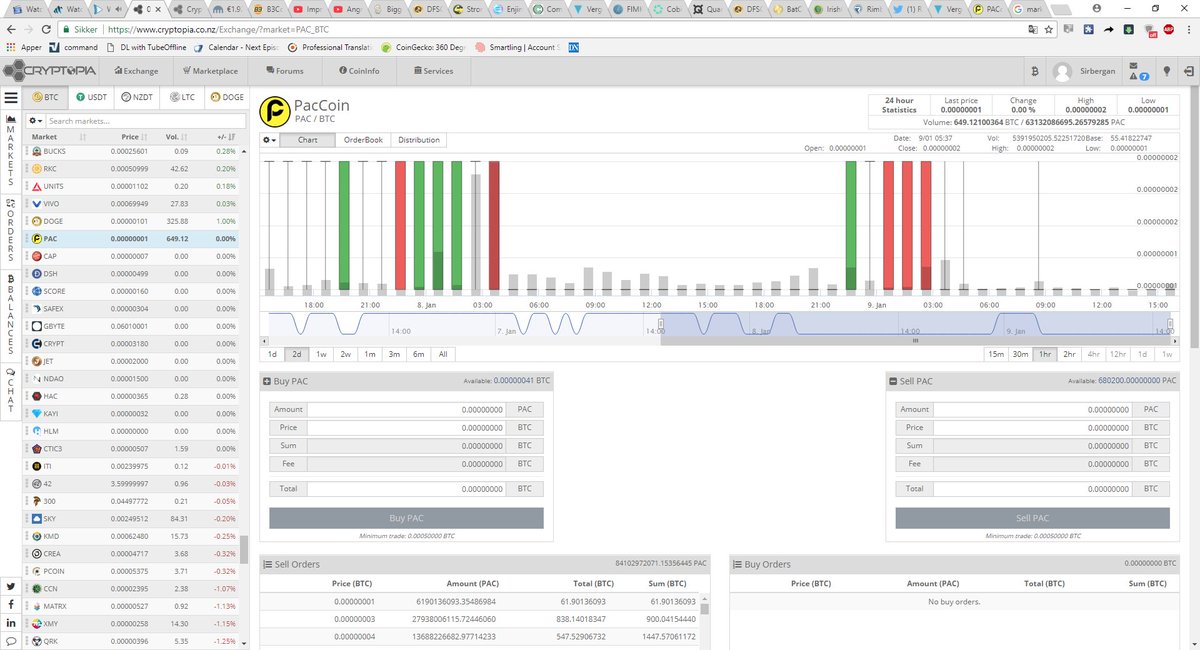Open the LinkedIn social link

click(11, 623)
